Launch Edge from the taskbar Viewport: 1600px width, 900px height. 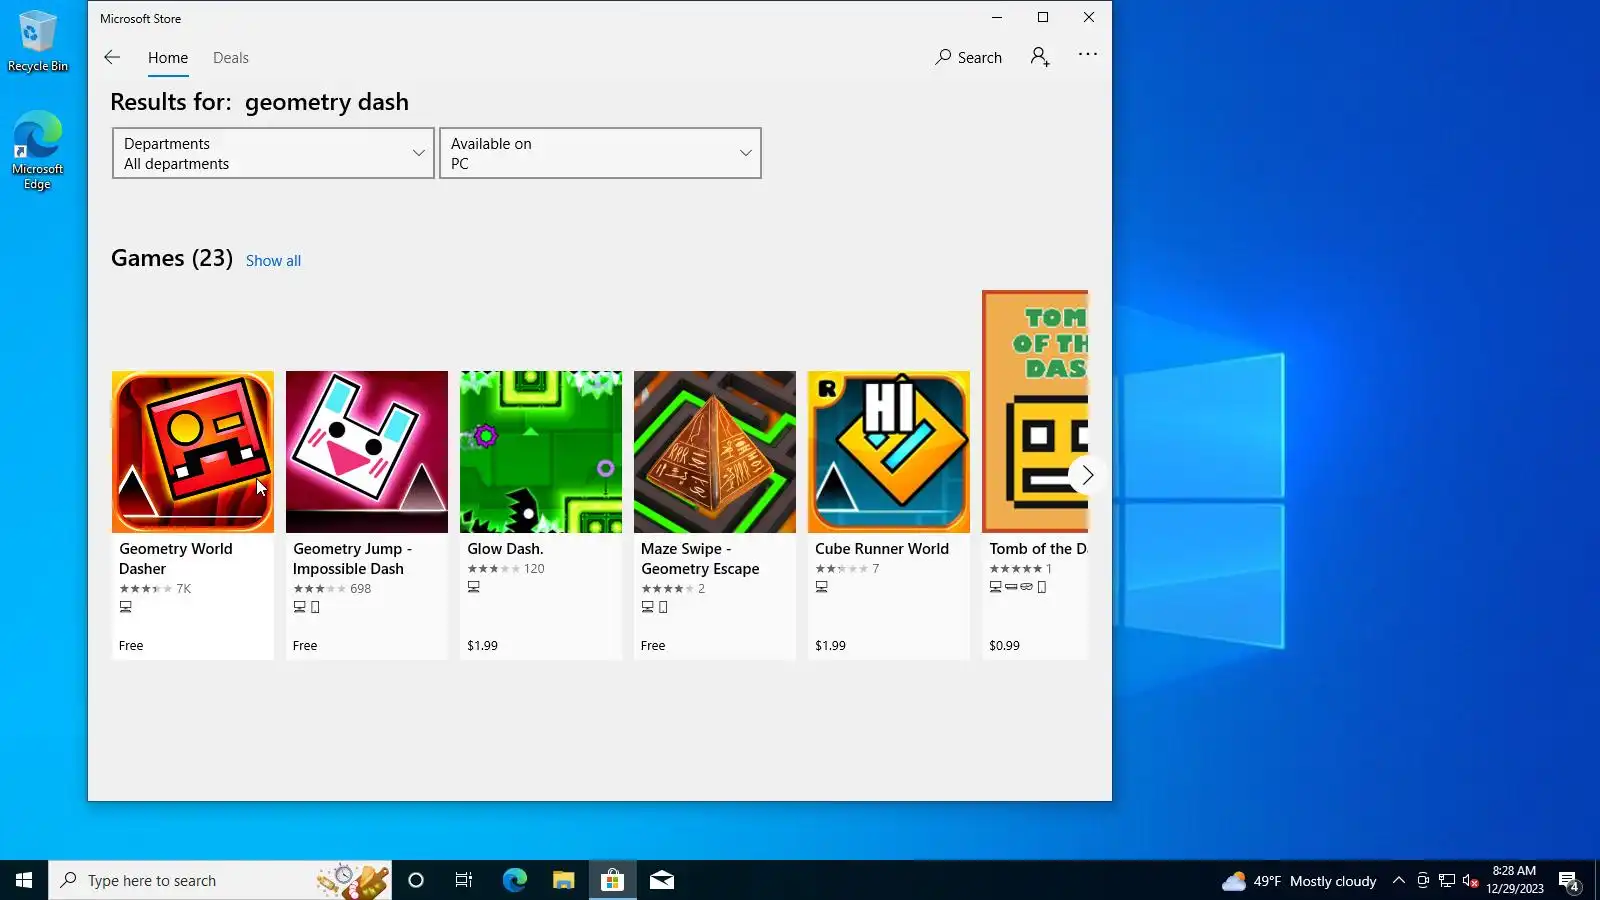tap(514, 880)
